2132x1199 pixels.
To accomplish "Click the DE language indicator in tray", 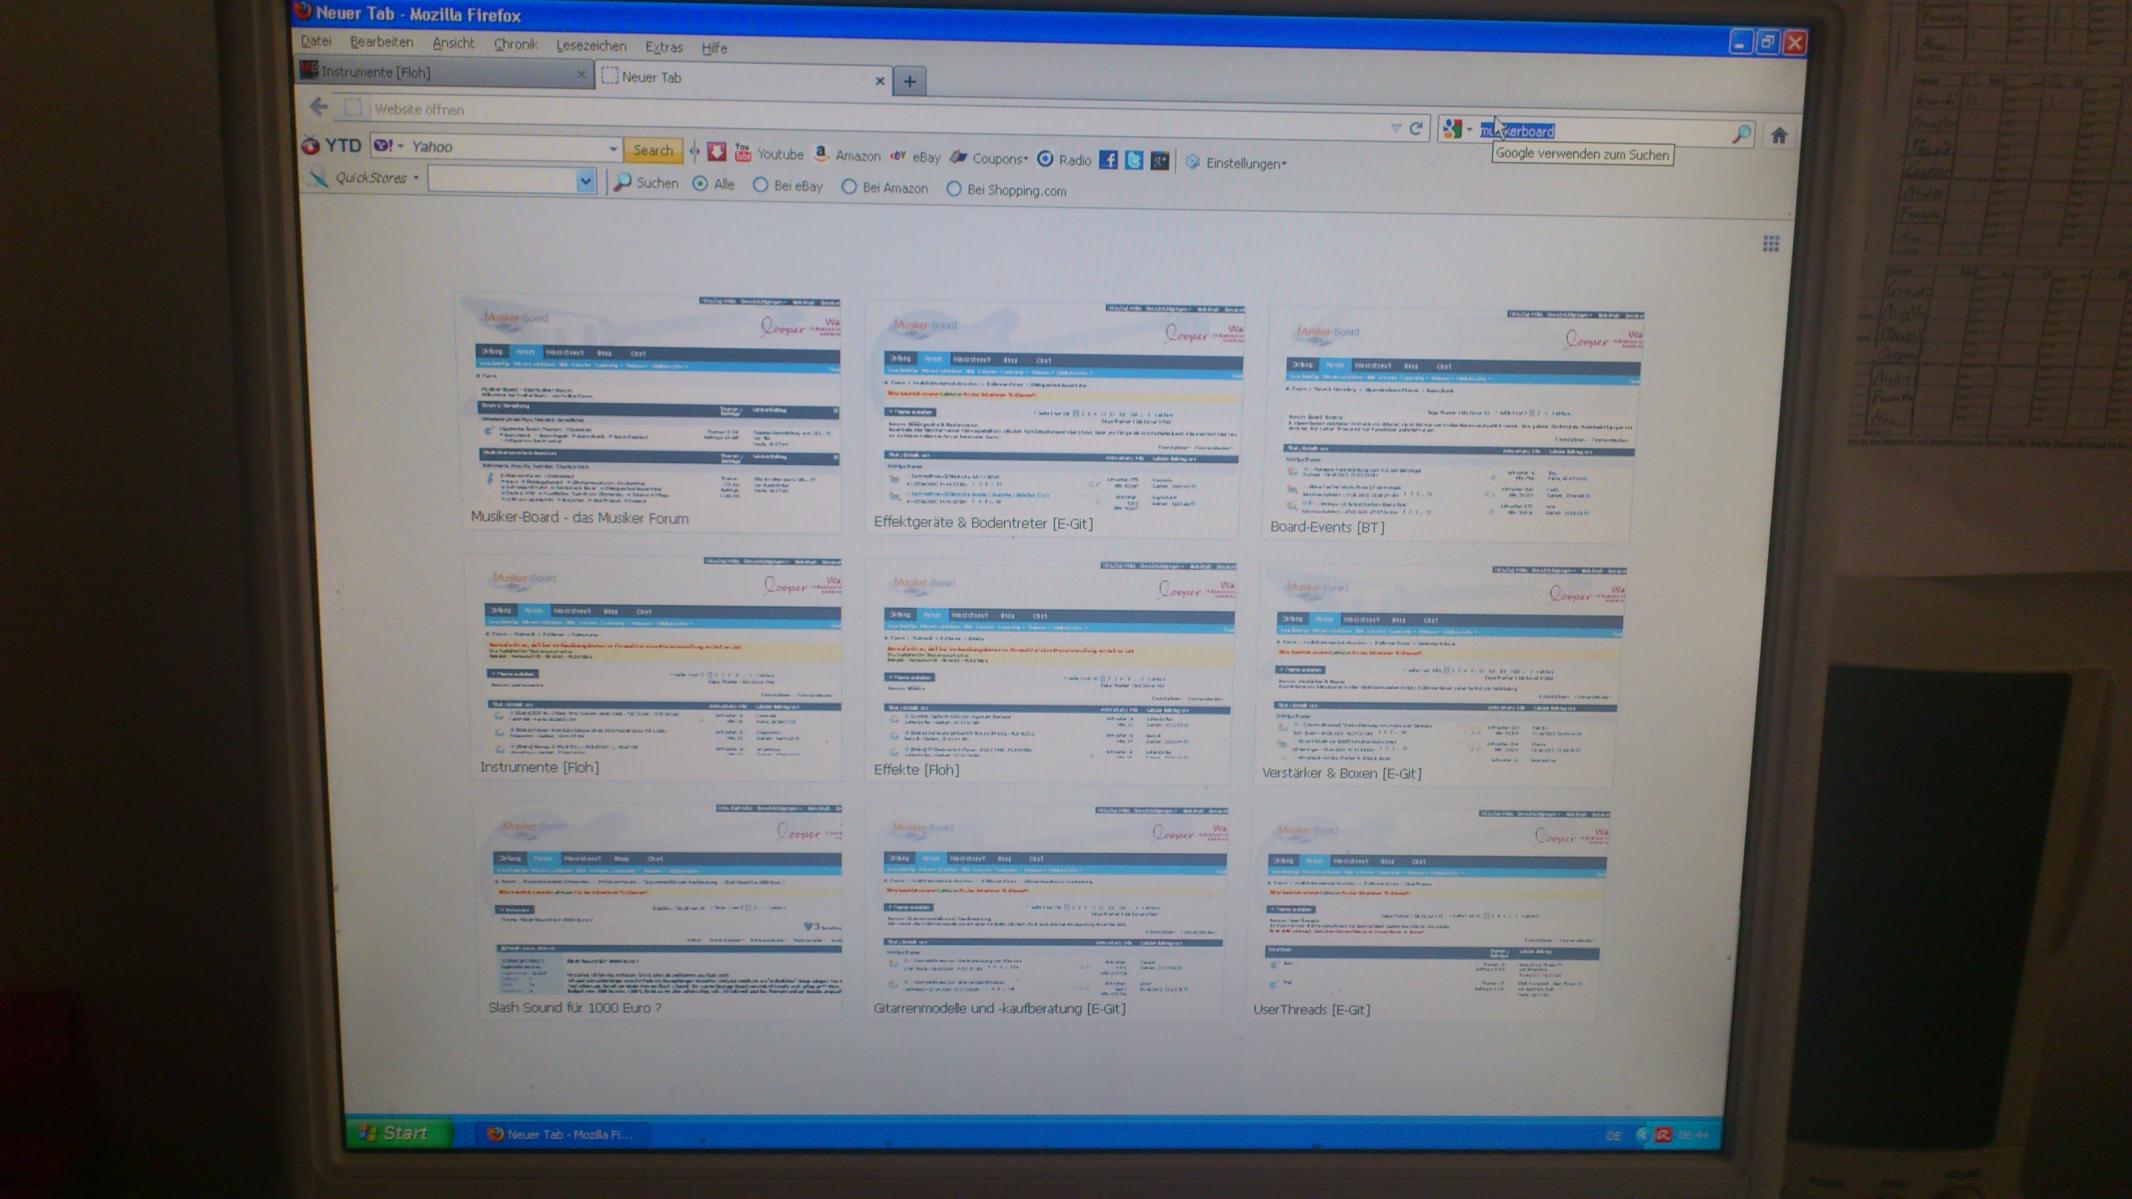I will pos(1613,1135).
